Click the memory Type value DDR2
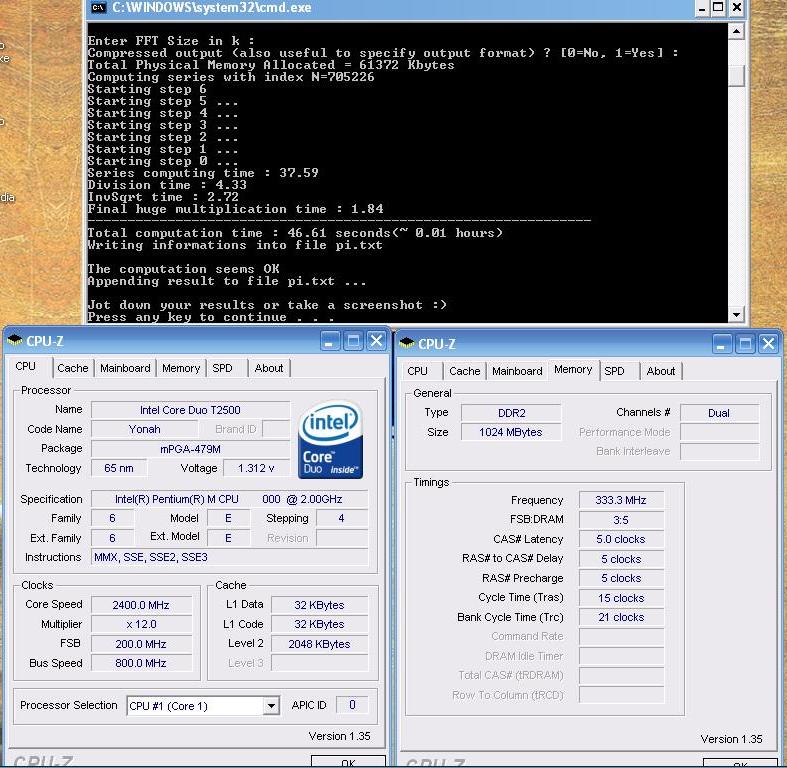This screenshot has width=787, height=768. pyautogui.click(x=511, y=413)
